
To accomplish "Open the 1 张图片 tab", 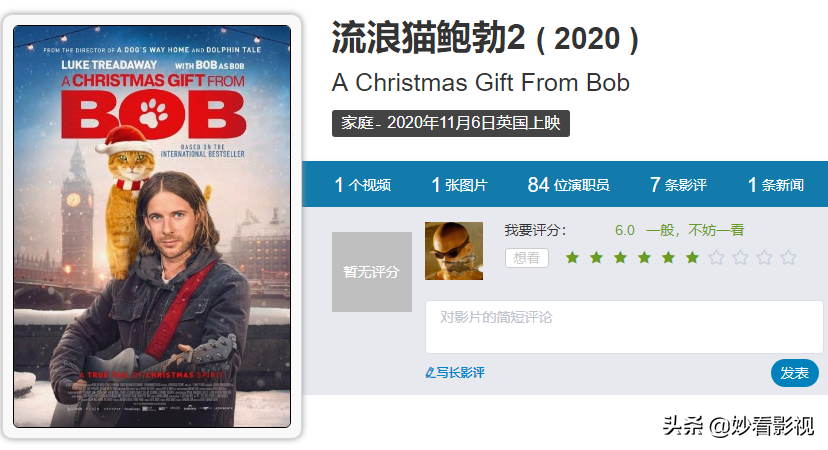I will (x=459, y=185).
